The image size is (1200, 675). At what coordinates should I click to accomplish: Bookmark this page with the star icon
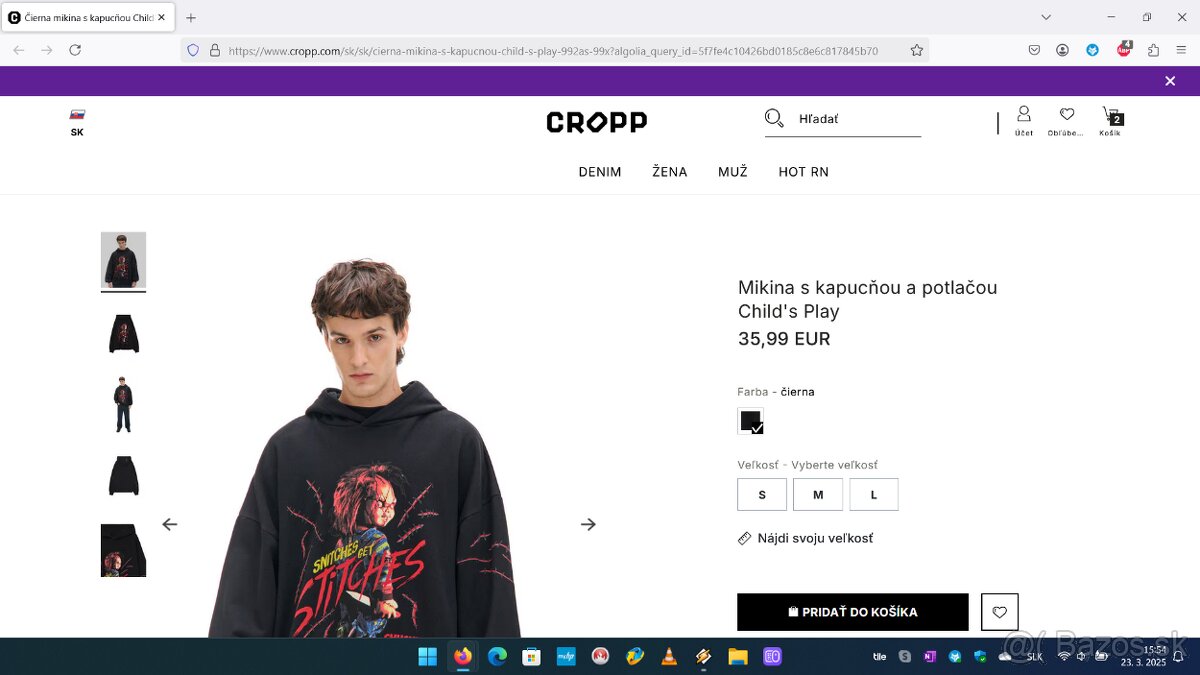tap(916, 50)
